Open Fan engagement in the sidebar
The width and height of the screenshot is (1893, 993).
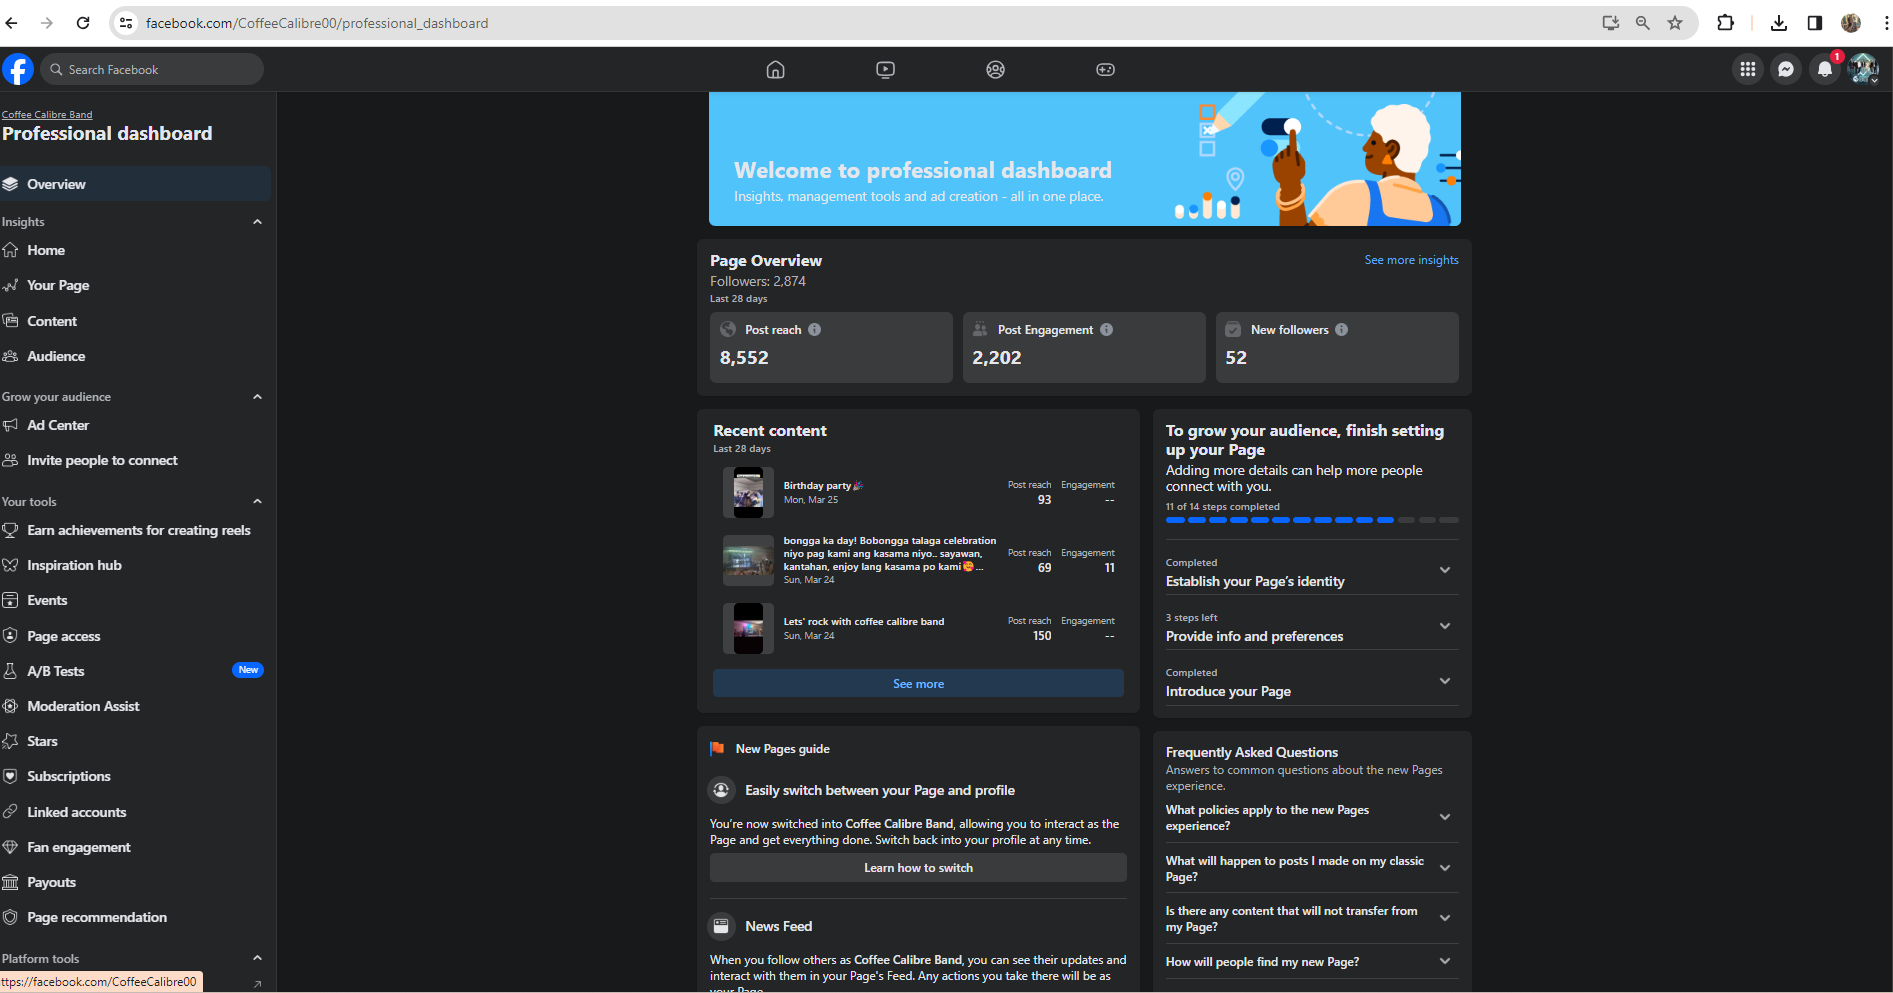(135, 847)
